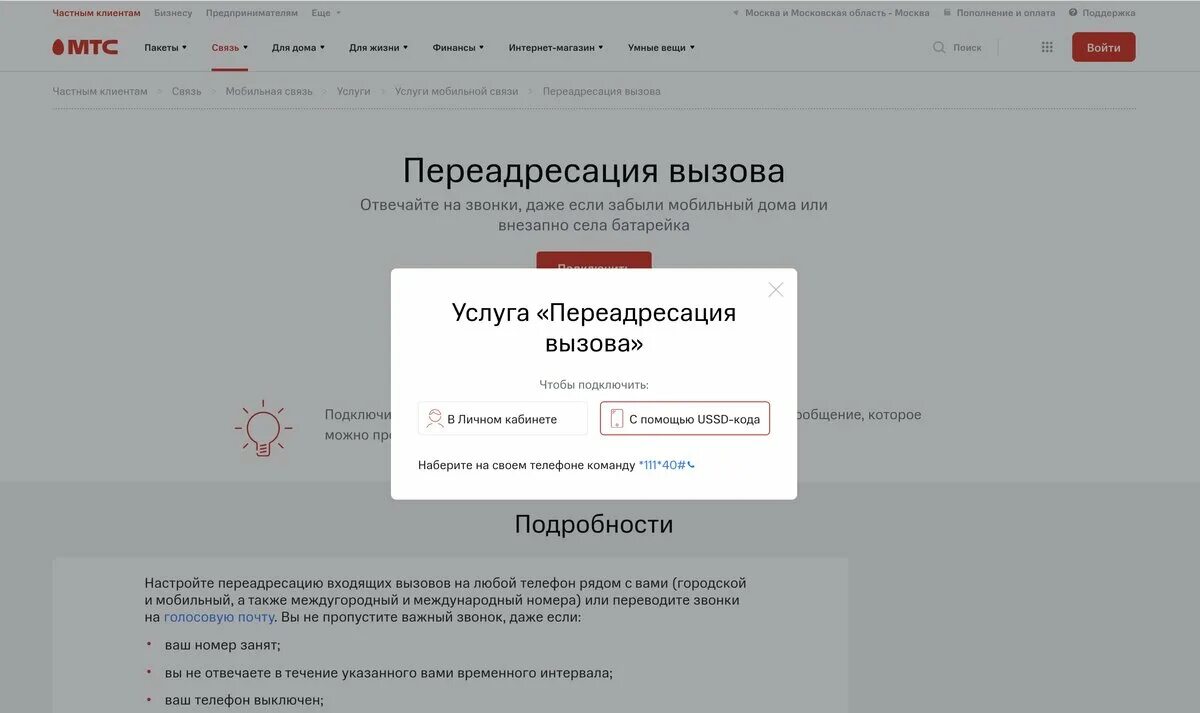Click the phone call icon after *111*40#
The image size is (1200, 713).
[x=691, y=465]
